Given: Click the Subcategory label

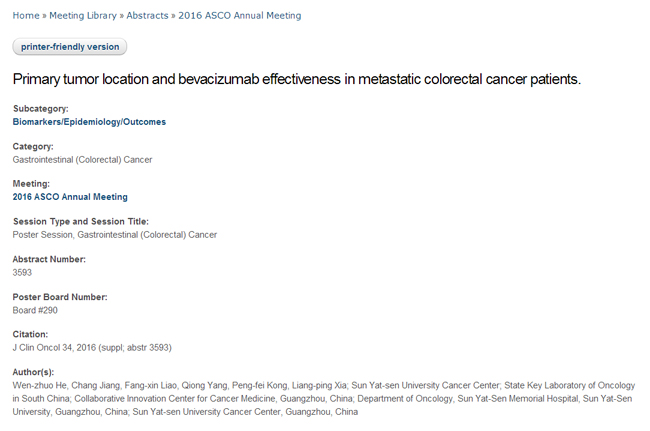Looking at the screenshot, I should (x=41, y=108).
